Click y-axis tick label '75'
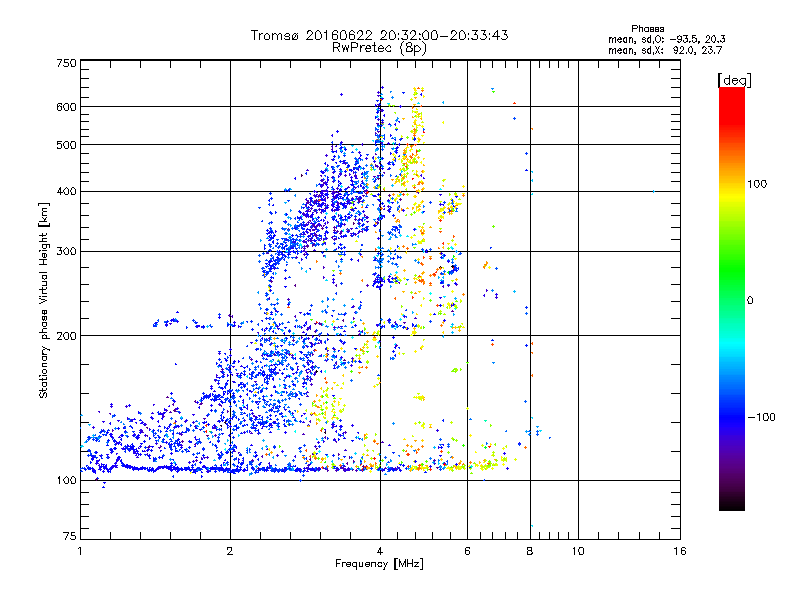 coord(70,536)
